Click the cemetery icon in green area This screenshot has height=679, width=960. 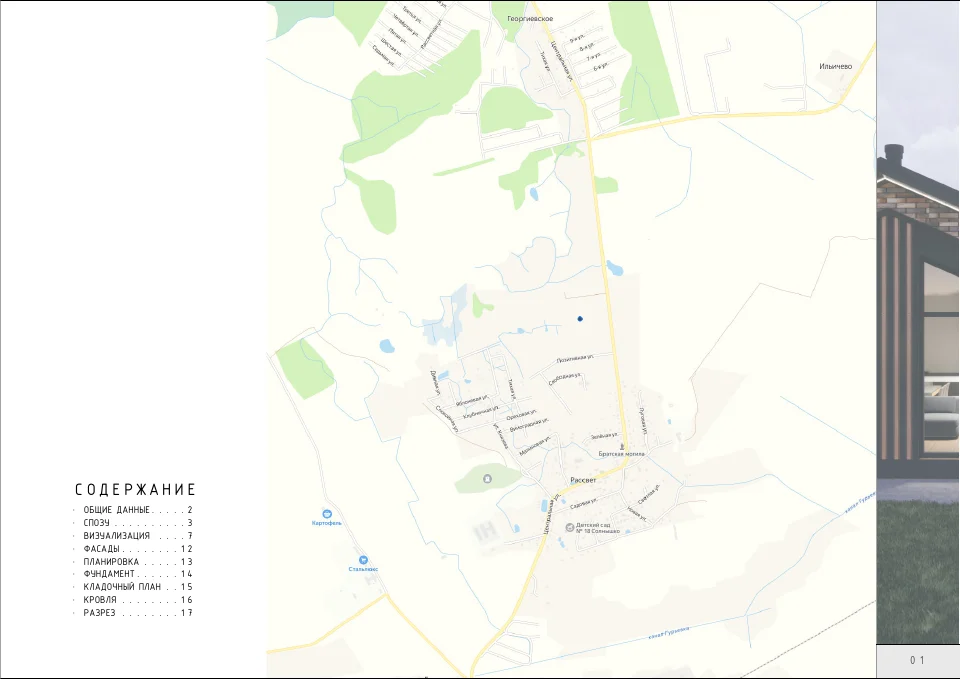[x=487, y=478]
